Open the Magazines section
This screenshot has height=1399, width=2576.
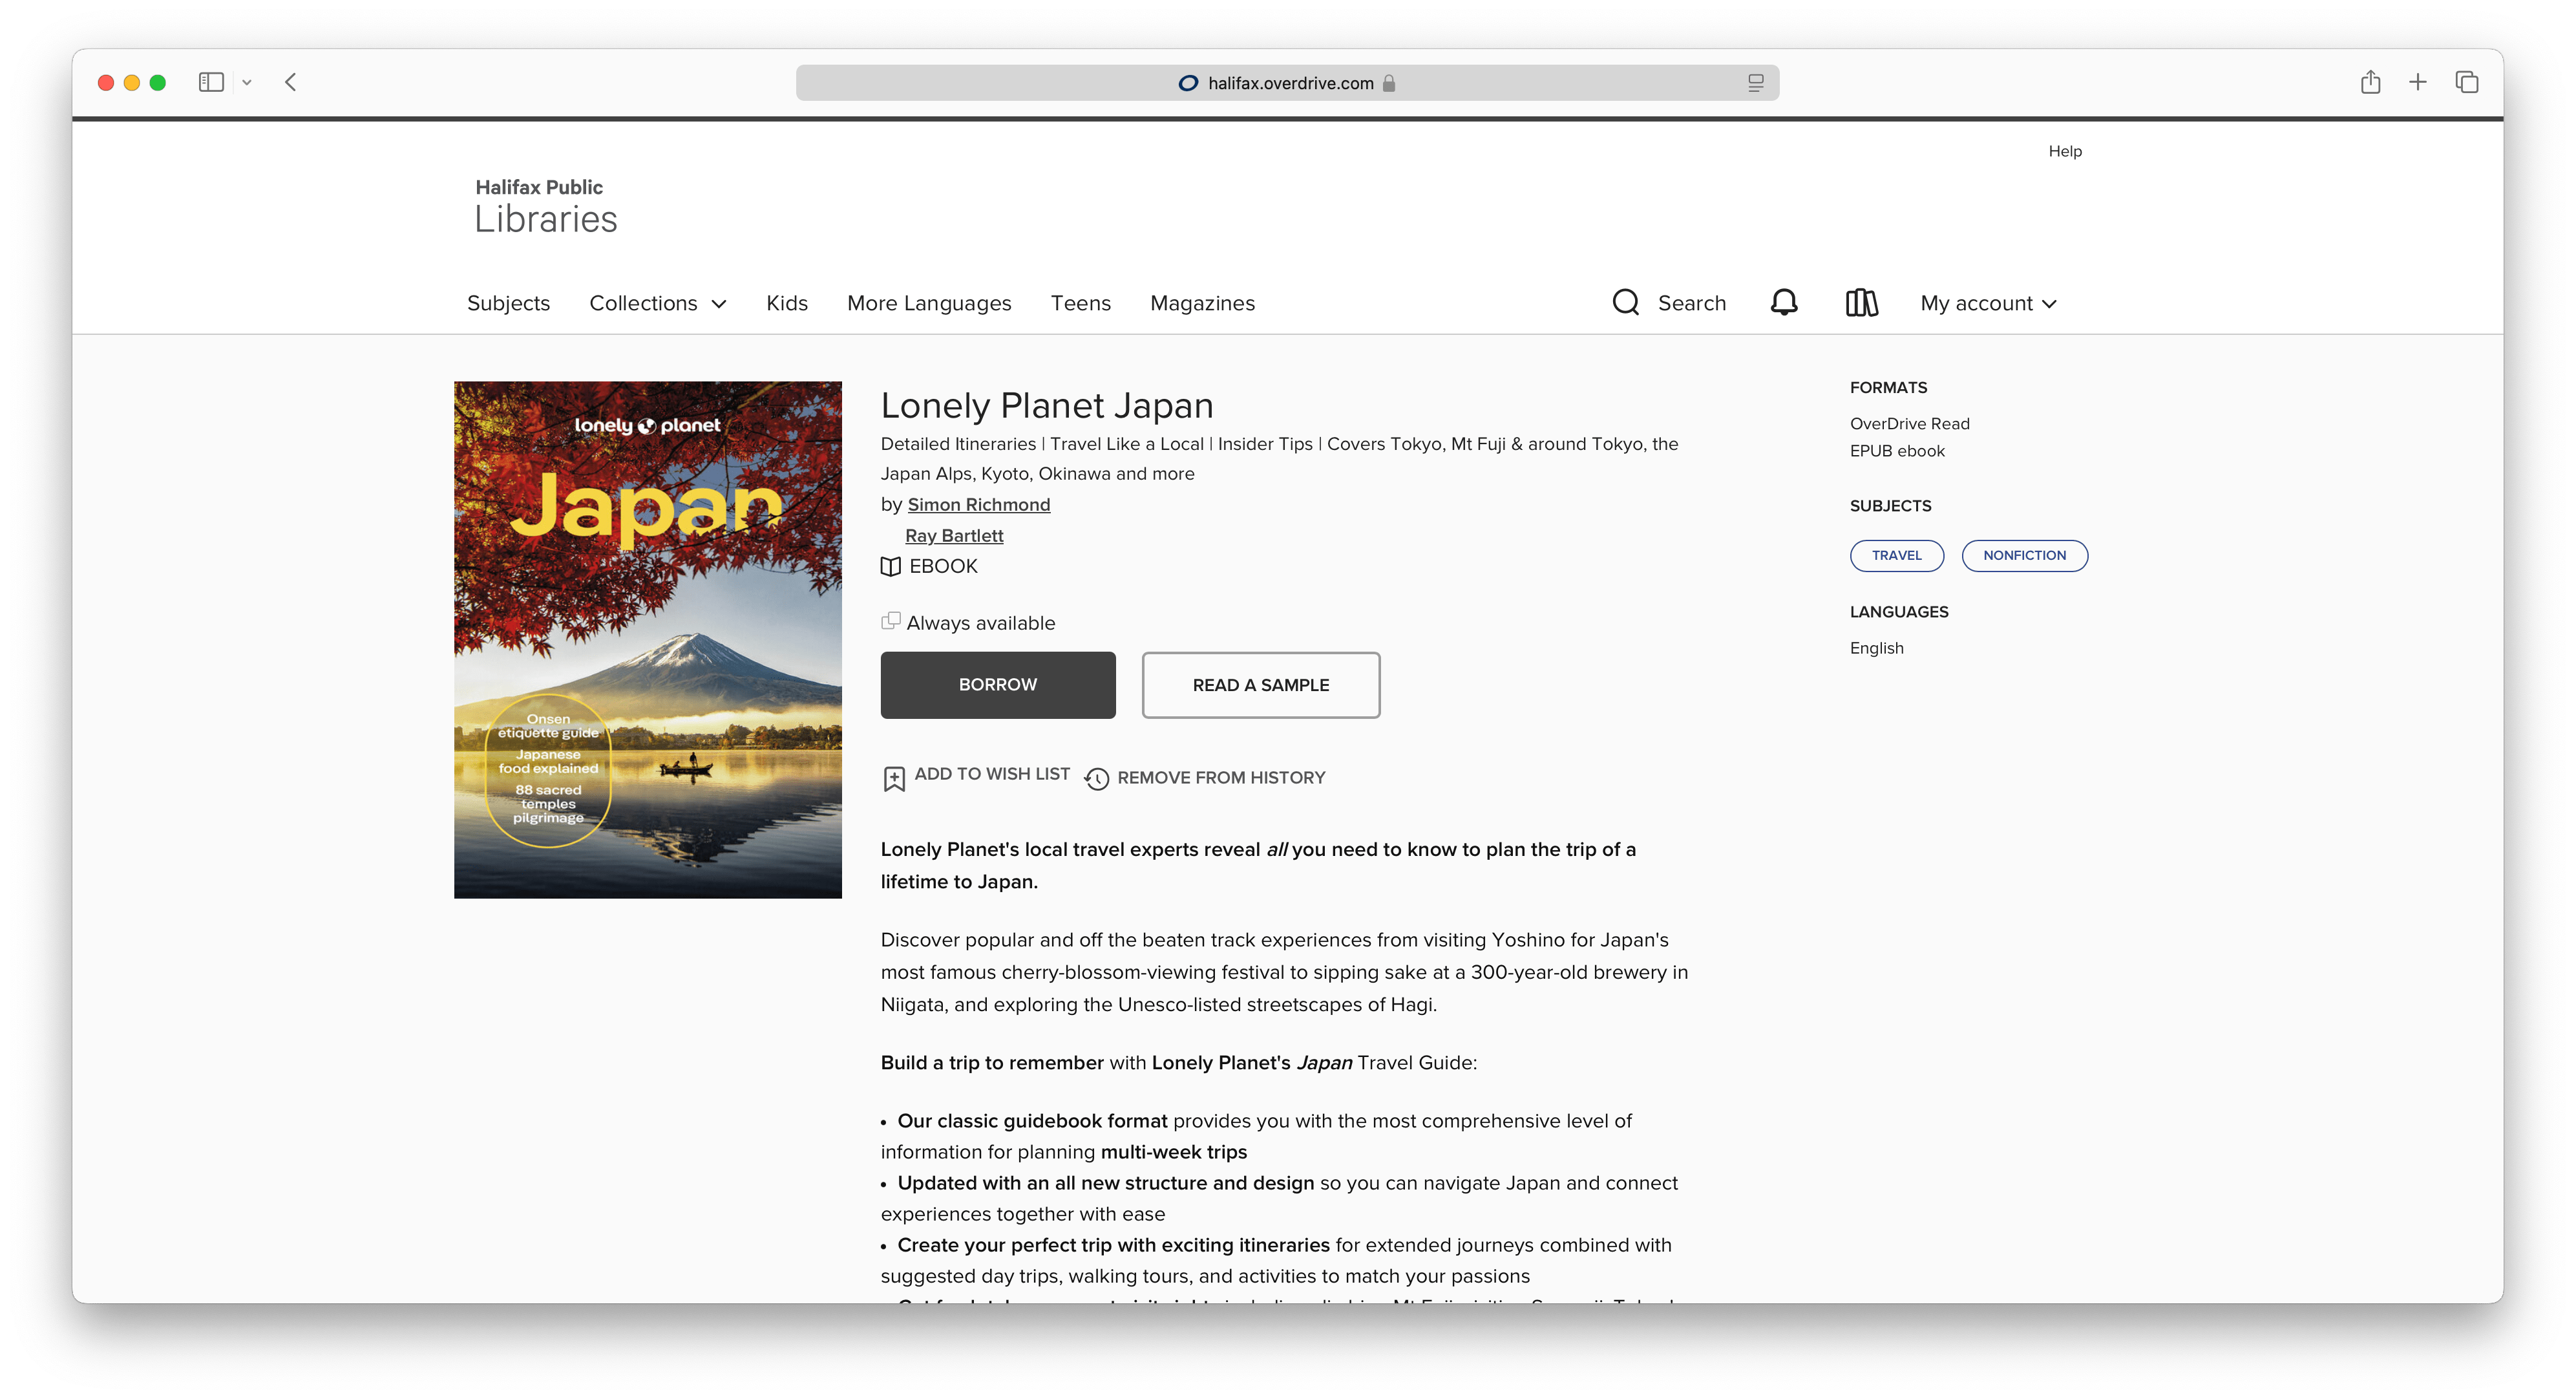click(1202, 303)
